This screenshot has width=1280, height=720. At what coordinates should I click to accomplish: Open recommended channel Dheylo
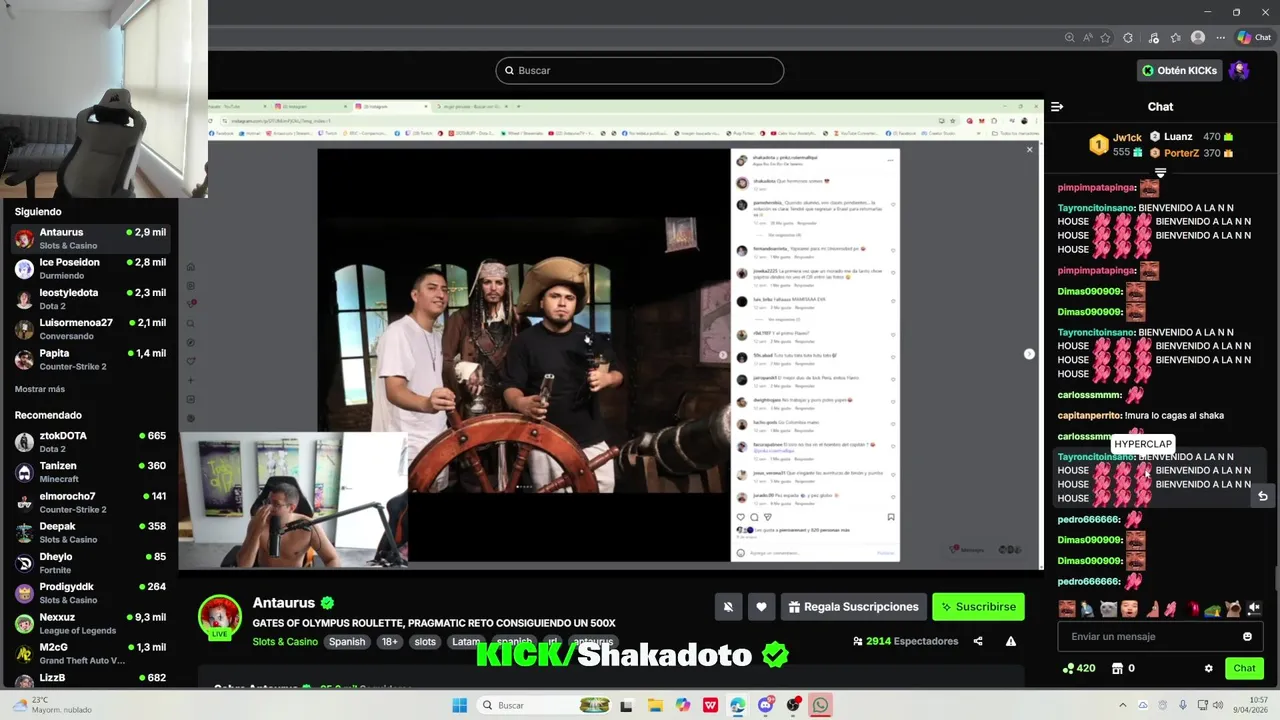coord(90,563)
